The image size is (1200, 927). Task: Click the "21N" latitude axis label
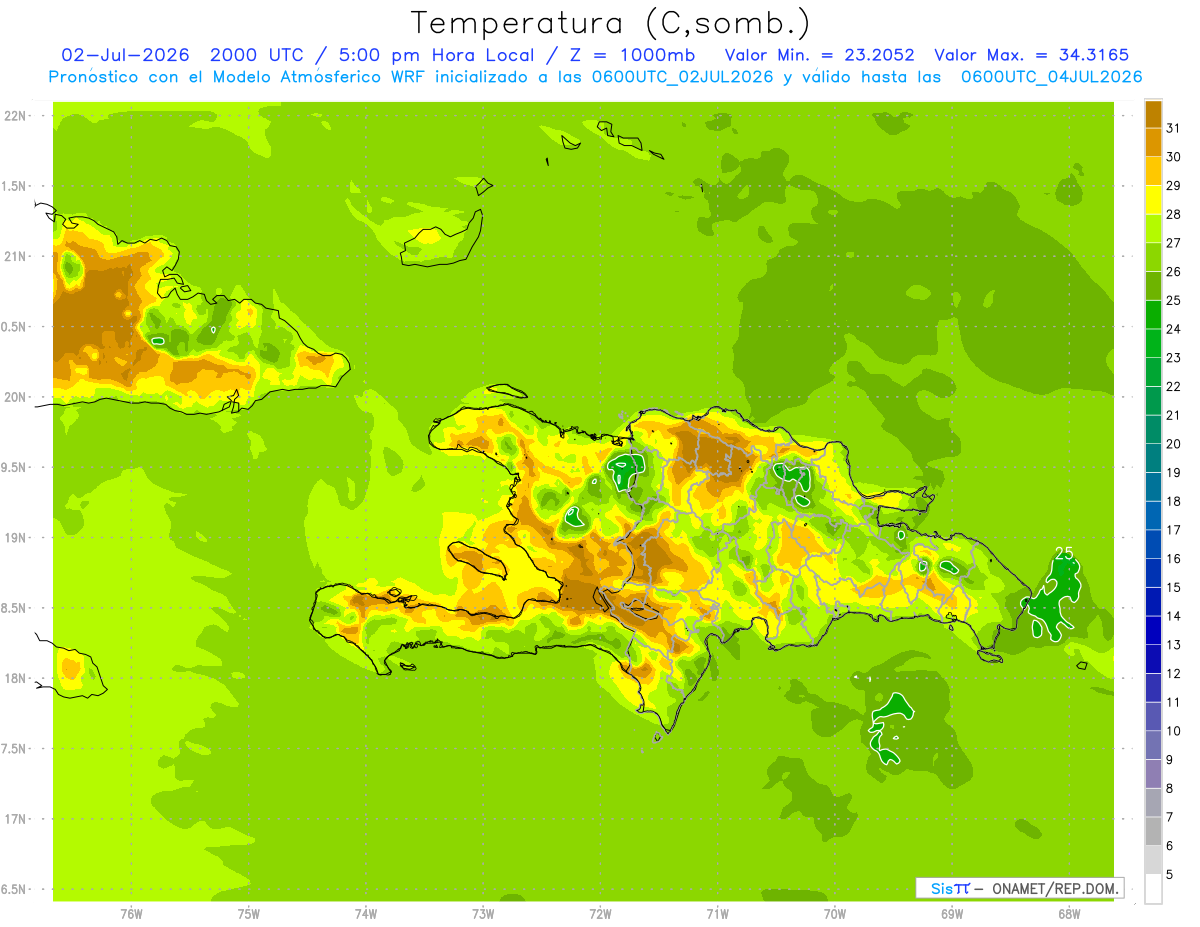coord(17,256)
